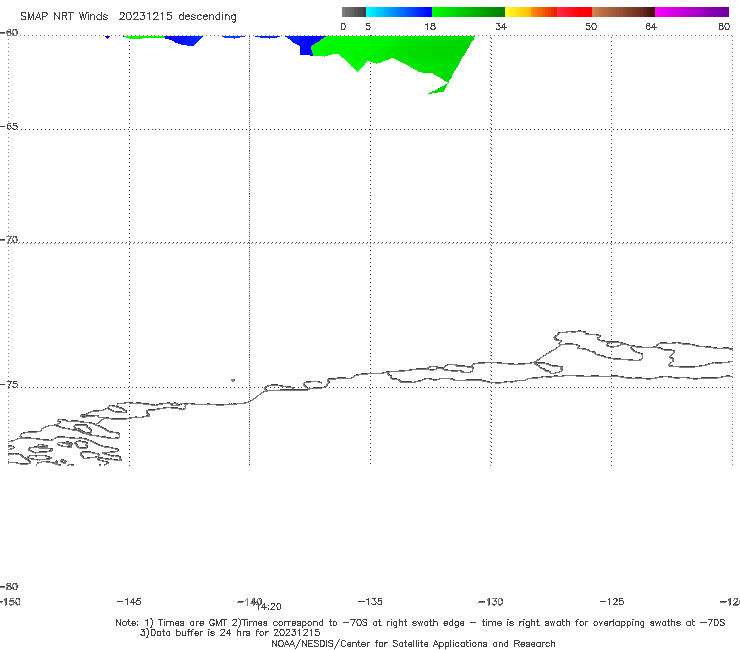Click the note line "3)Data buffer is 24 hrs"
The image size is (740, 650).
pos(230,633)
